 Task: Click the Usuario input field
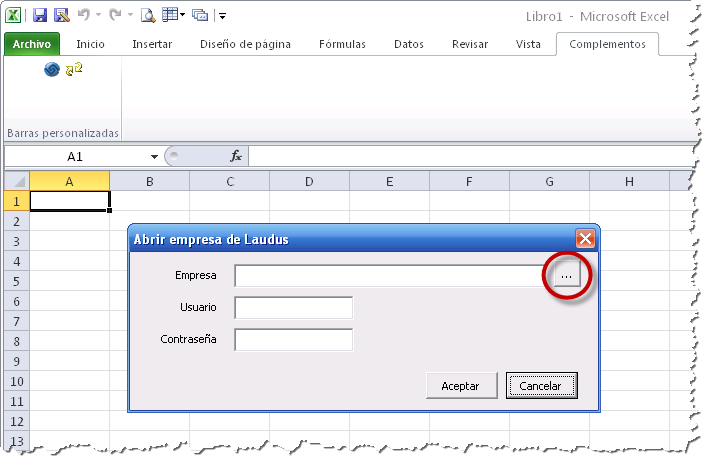pos(293,308)
